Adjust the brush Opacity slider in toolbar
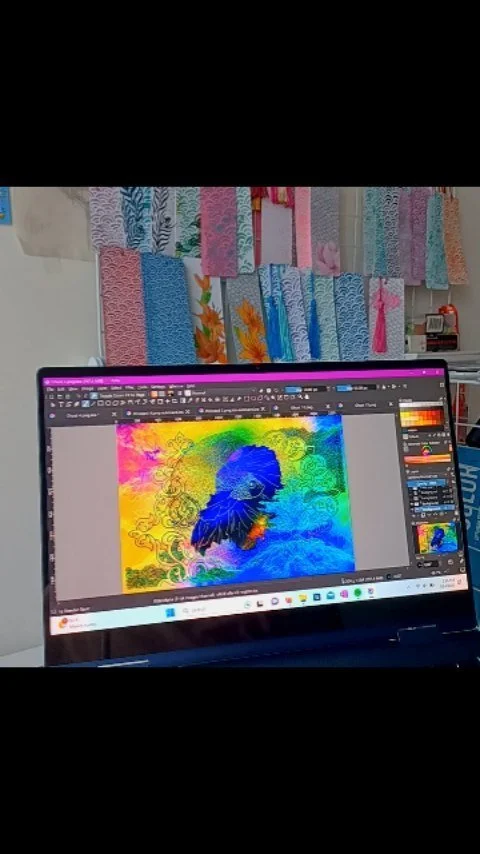The height and width of the screenshot is (854, 480). (x=305, y=389)
